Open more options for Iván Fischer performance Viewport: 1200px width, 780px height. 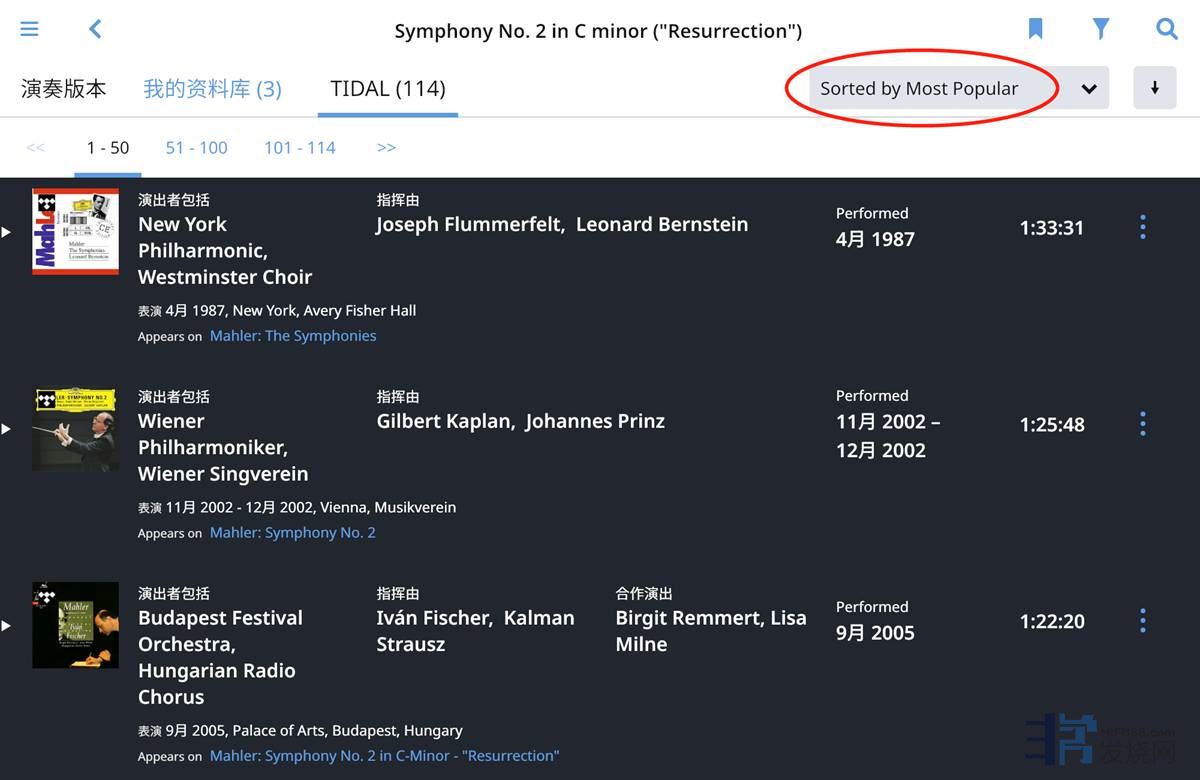click(x=1143, y=621)
